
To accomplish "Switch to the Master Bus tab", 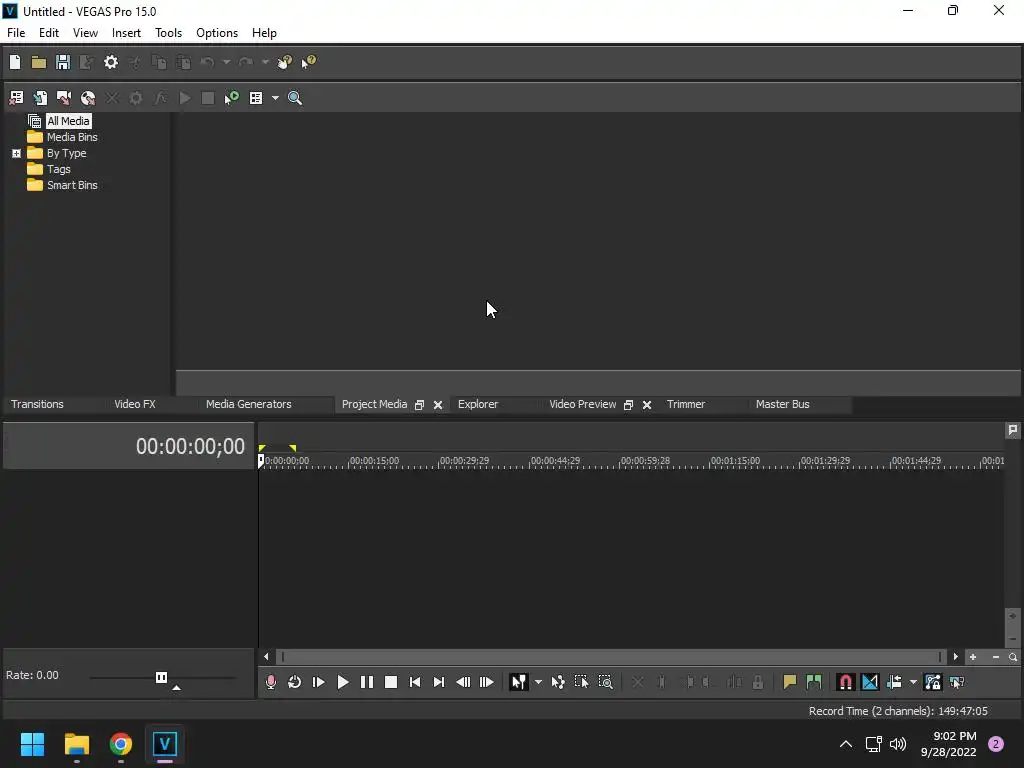I will pyautogui.click(x=782, y=404).
